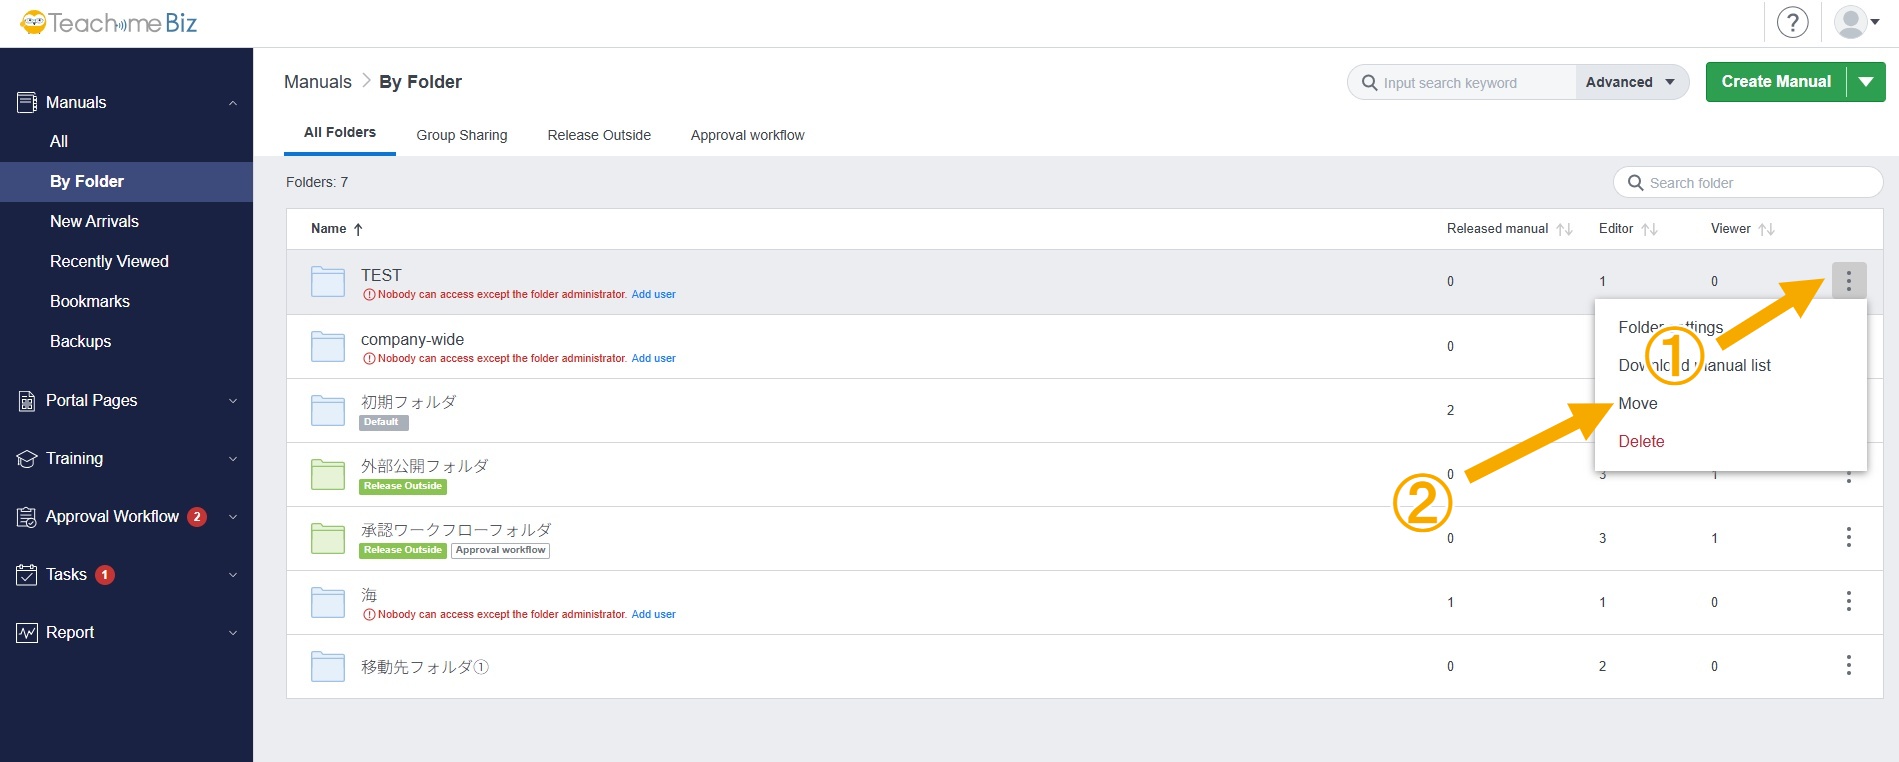The width and height of the screenshot is (1899, 762).
Task: Sort folders by Editor column
Action: coord(1649,229)
